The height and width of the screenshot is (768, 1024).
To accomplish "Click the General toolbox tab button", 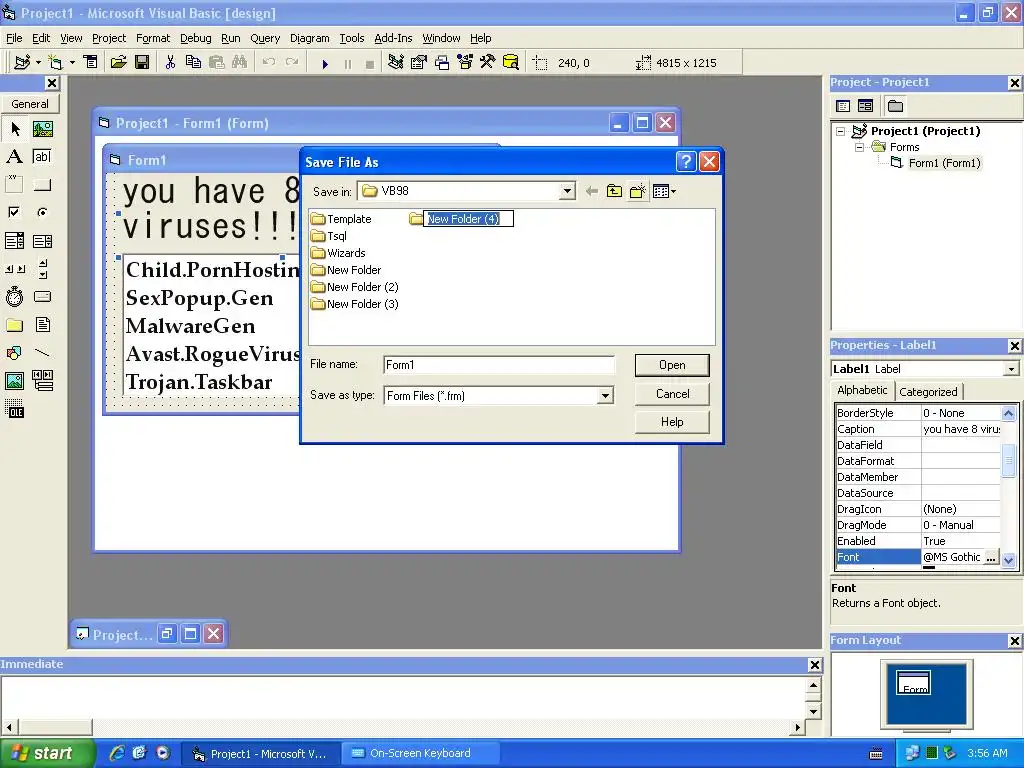I will coord(30,104).
